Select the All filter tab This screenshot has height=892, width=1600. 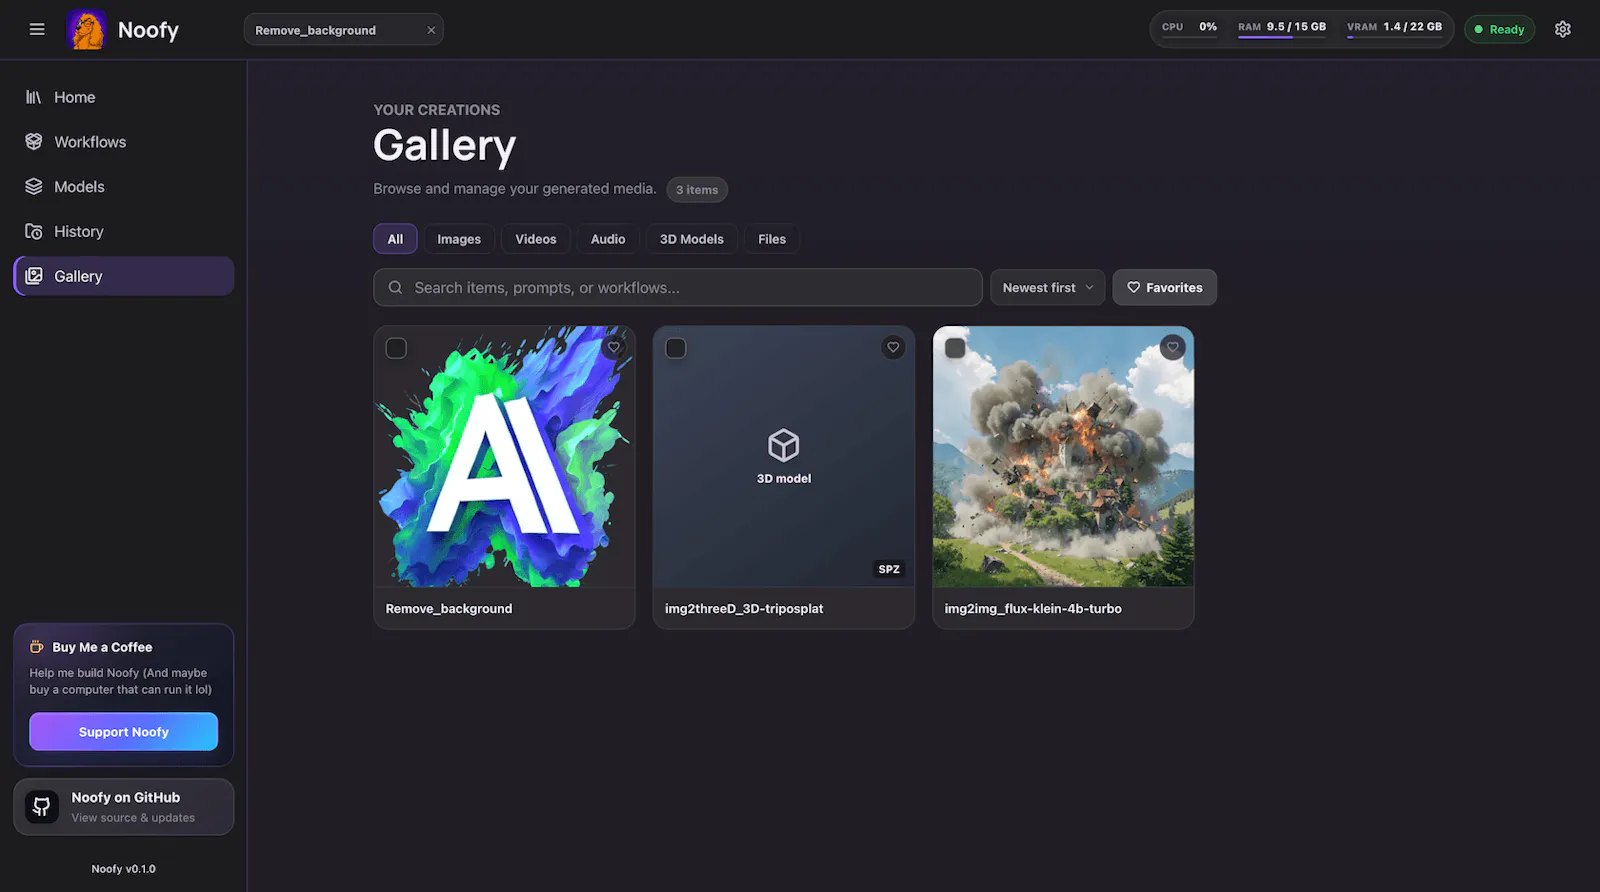click(395, 239)
